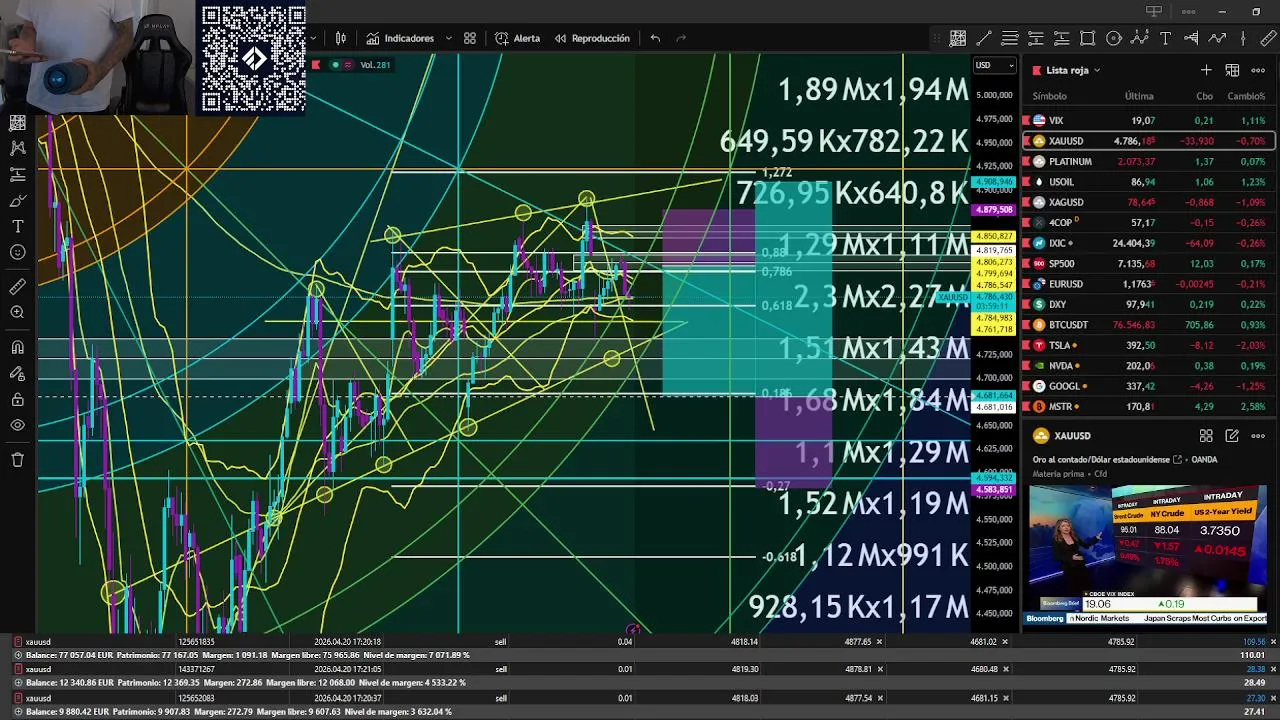Sort watchlist by Cambio% column
The height and width of the screenshot is (720, 1280).
1246,96
